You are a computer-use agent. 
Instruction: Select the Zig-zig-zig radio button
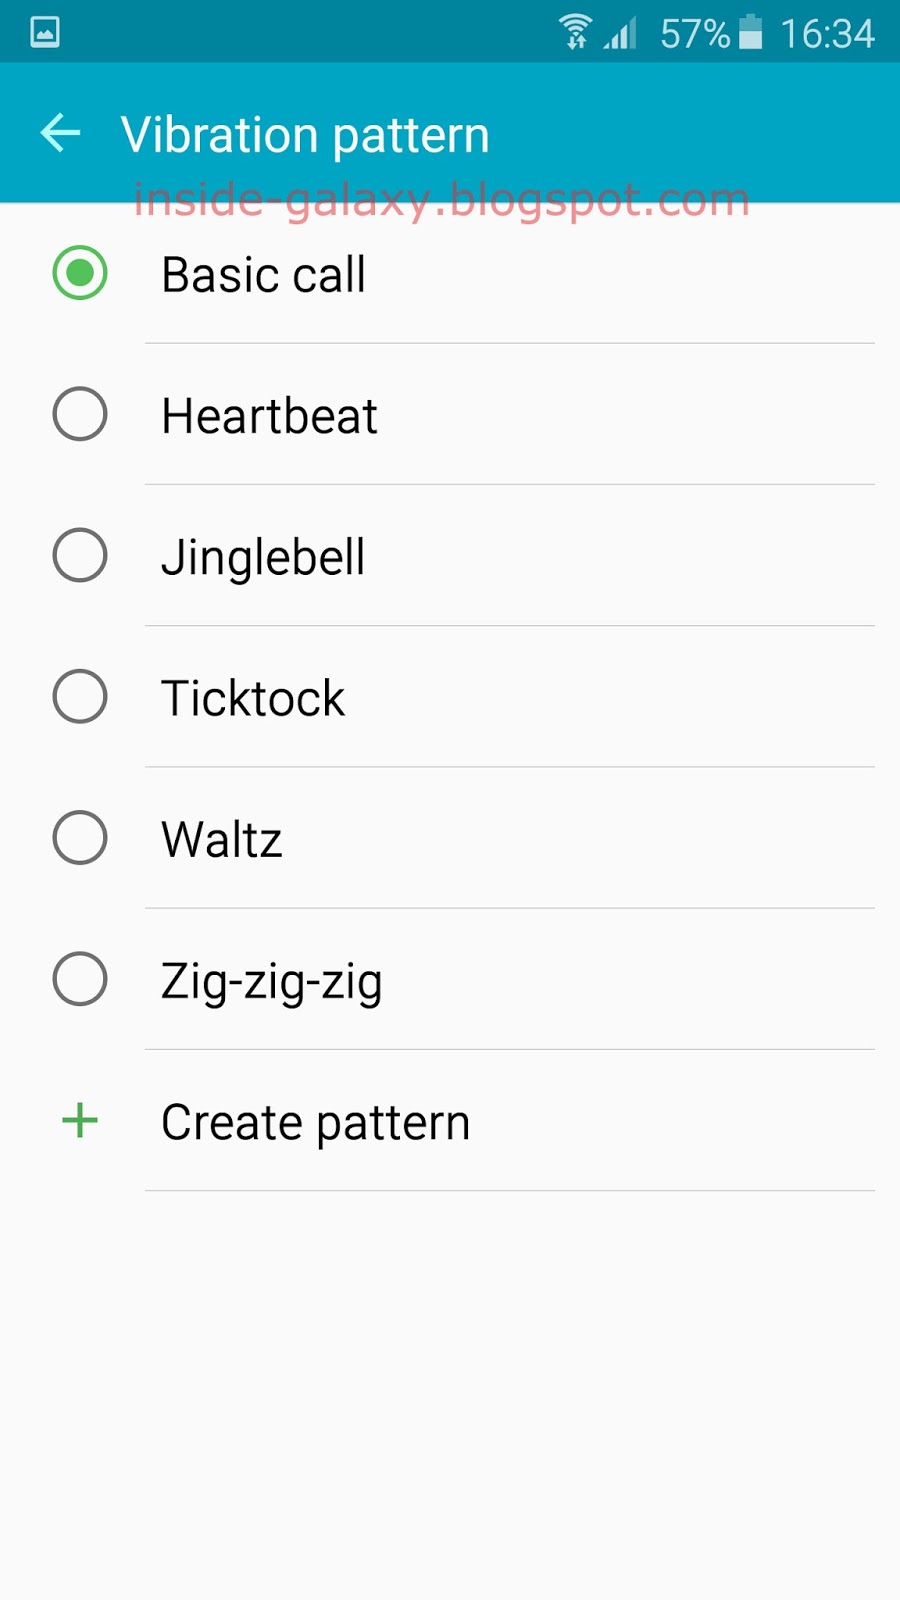pos(80,978)
